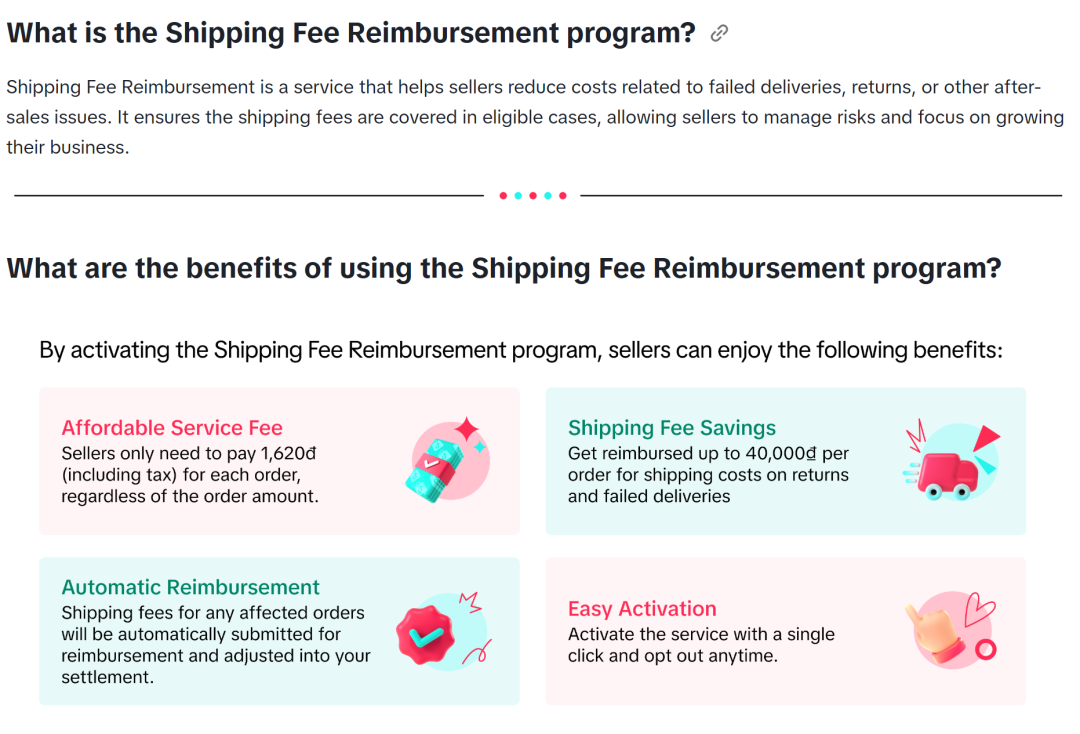
Task: Click the cash stack icon in Affordable Service Fee
Action: (446, 461)
